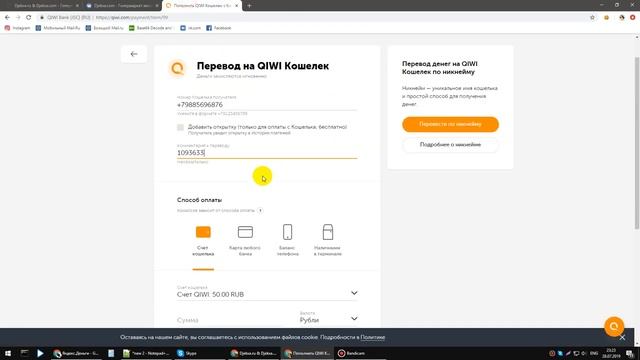
Task: Select bank card payment method
Action: tap(245, 241)
